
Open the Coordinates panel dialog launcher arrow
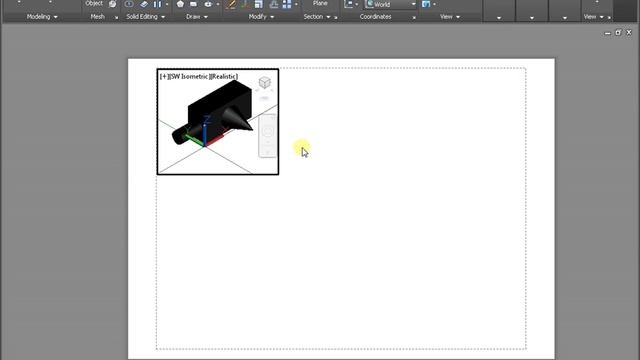click(x=414, y=18)
